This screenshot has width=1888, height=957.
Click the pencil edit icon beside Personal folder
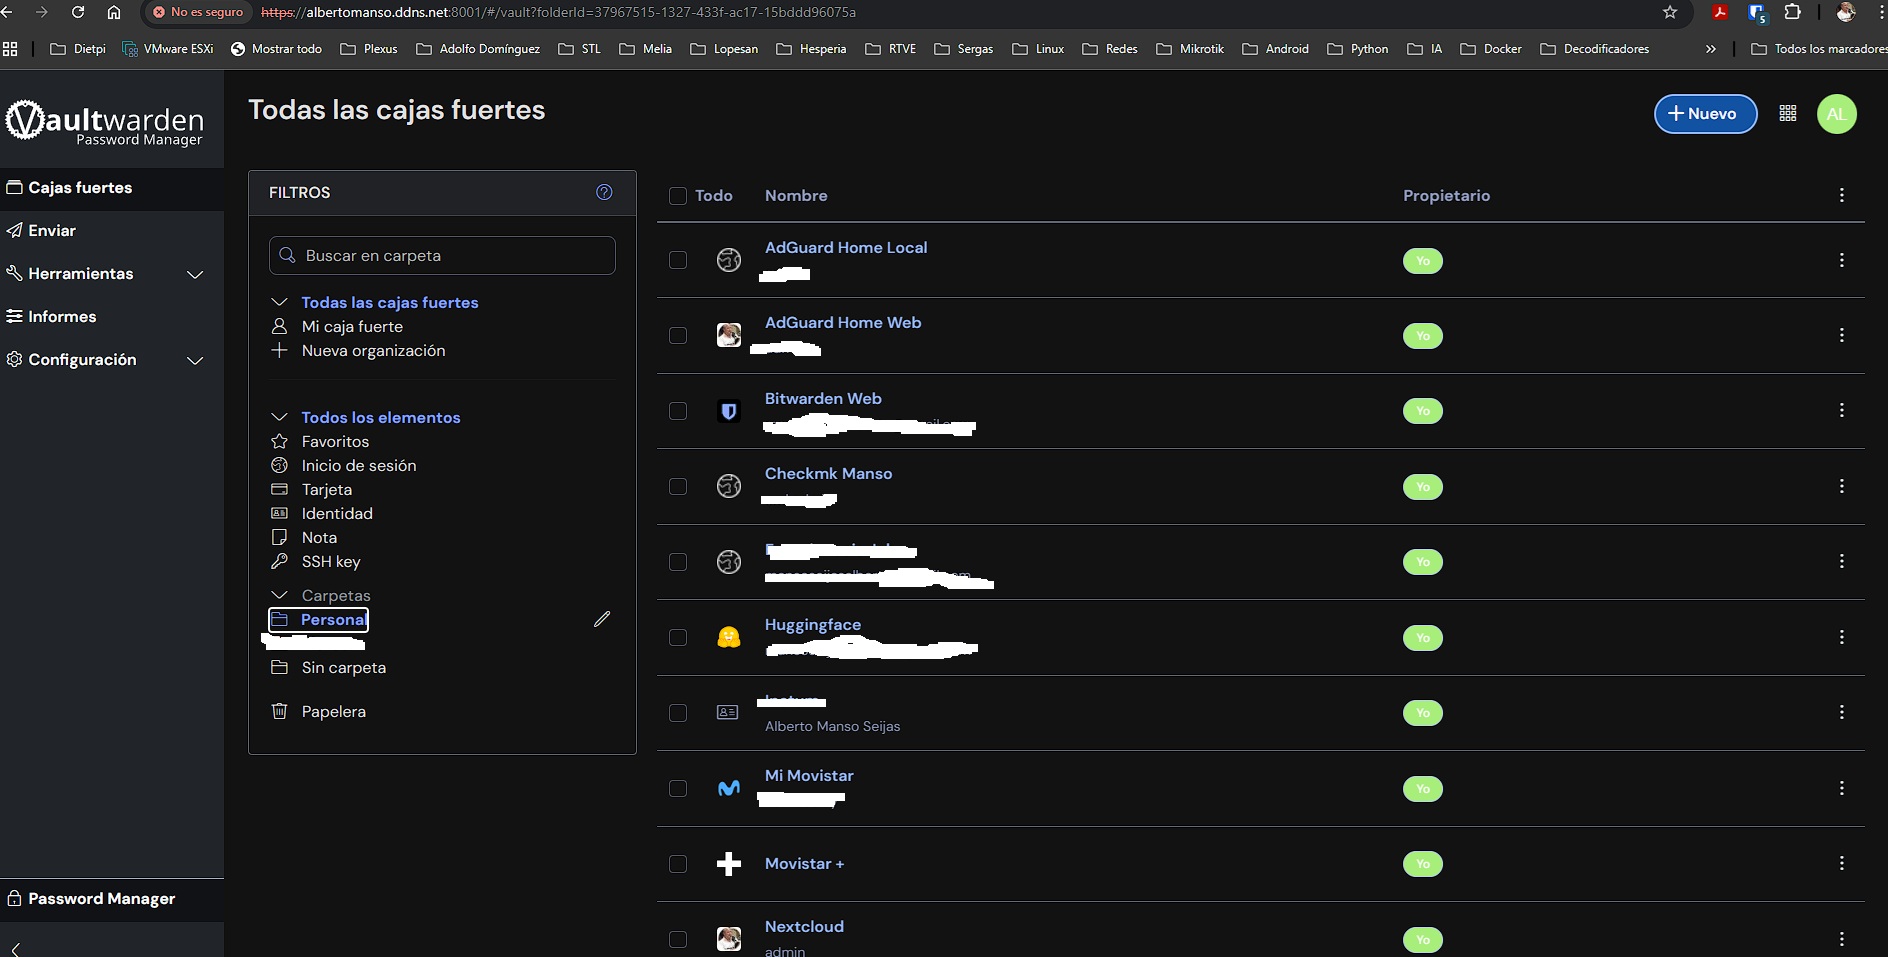click(x=602, y=619)
